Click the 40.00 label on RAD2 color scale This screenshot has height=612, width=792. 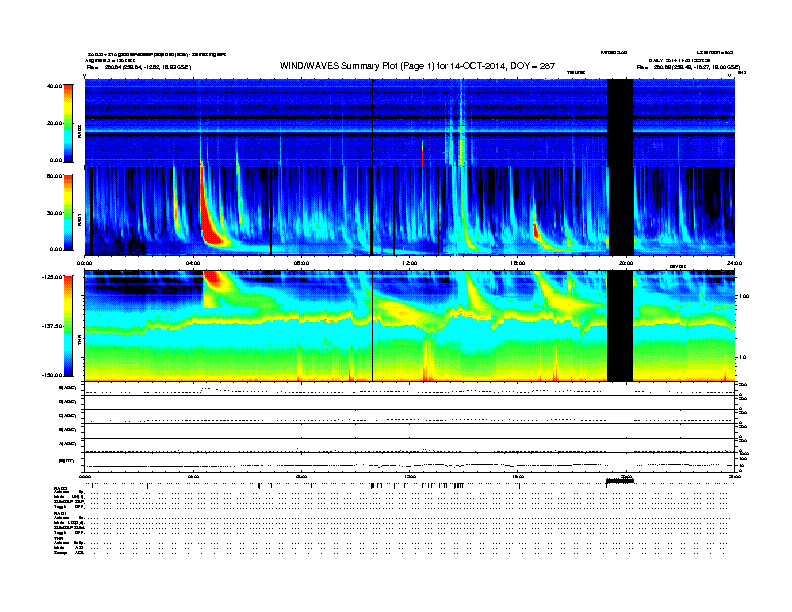54,86
